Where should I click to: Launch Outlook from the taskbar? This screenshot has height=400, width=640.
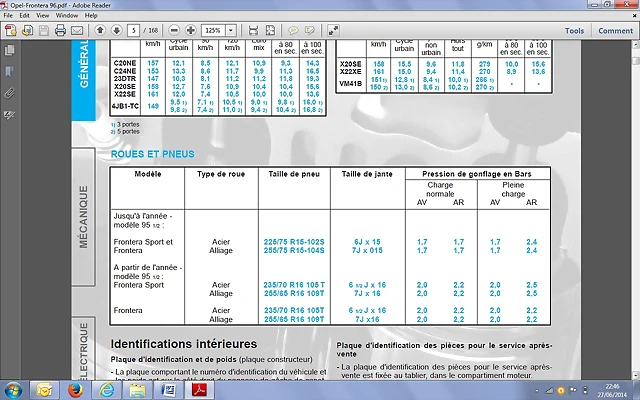coord(44,391)
